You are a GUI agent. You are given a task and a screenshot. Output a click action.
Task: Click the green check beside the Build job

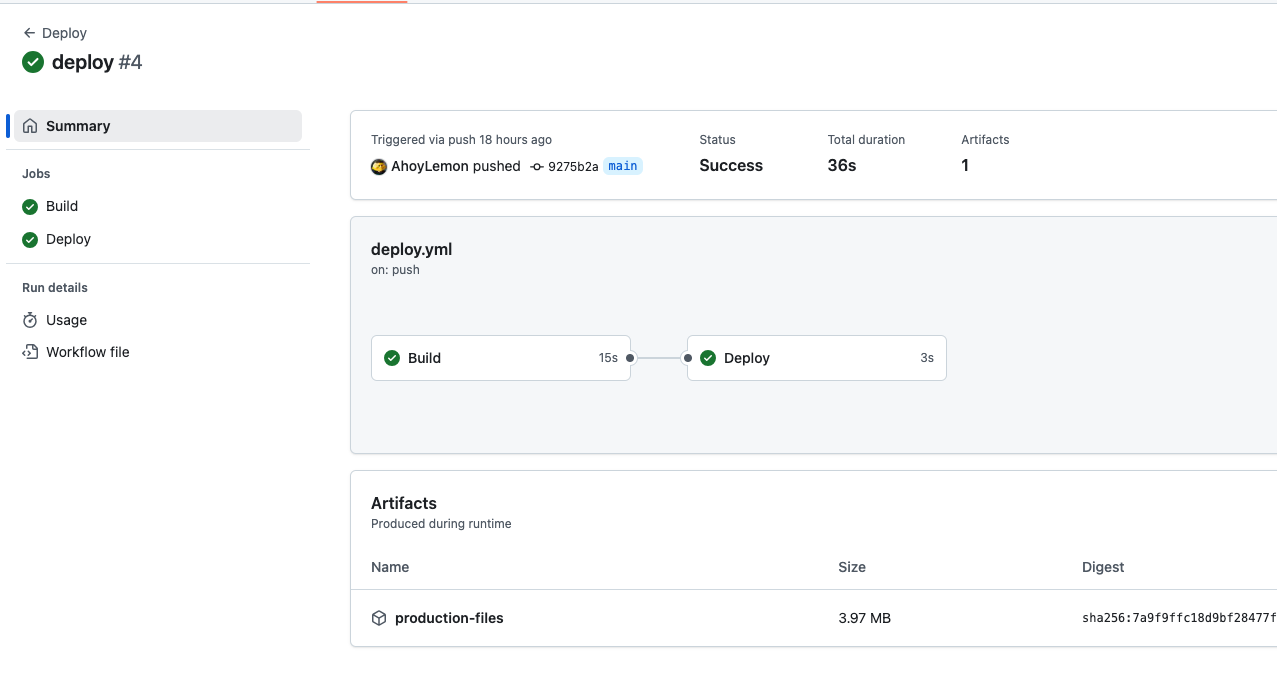pos(30,206)
